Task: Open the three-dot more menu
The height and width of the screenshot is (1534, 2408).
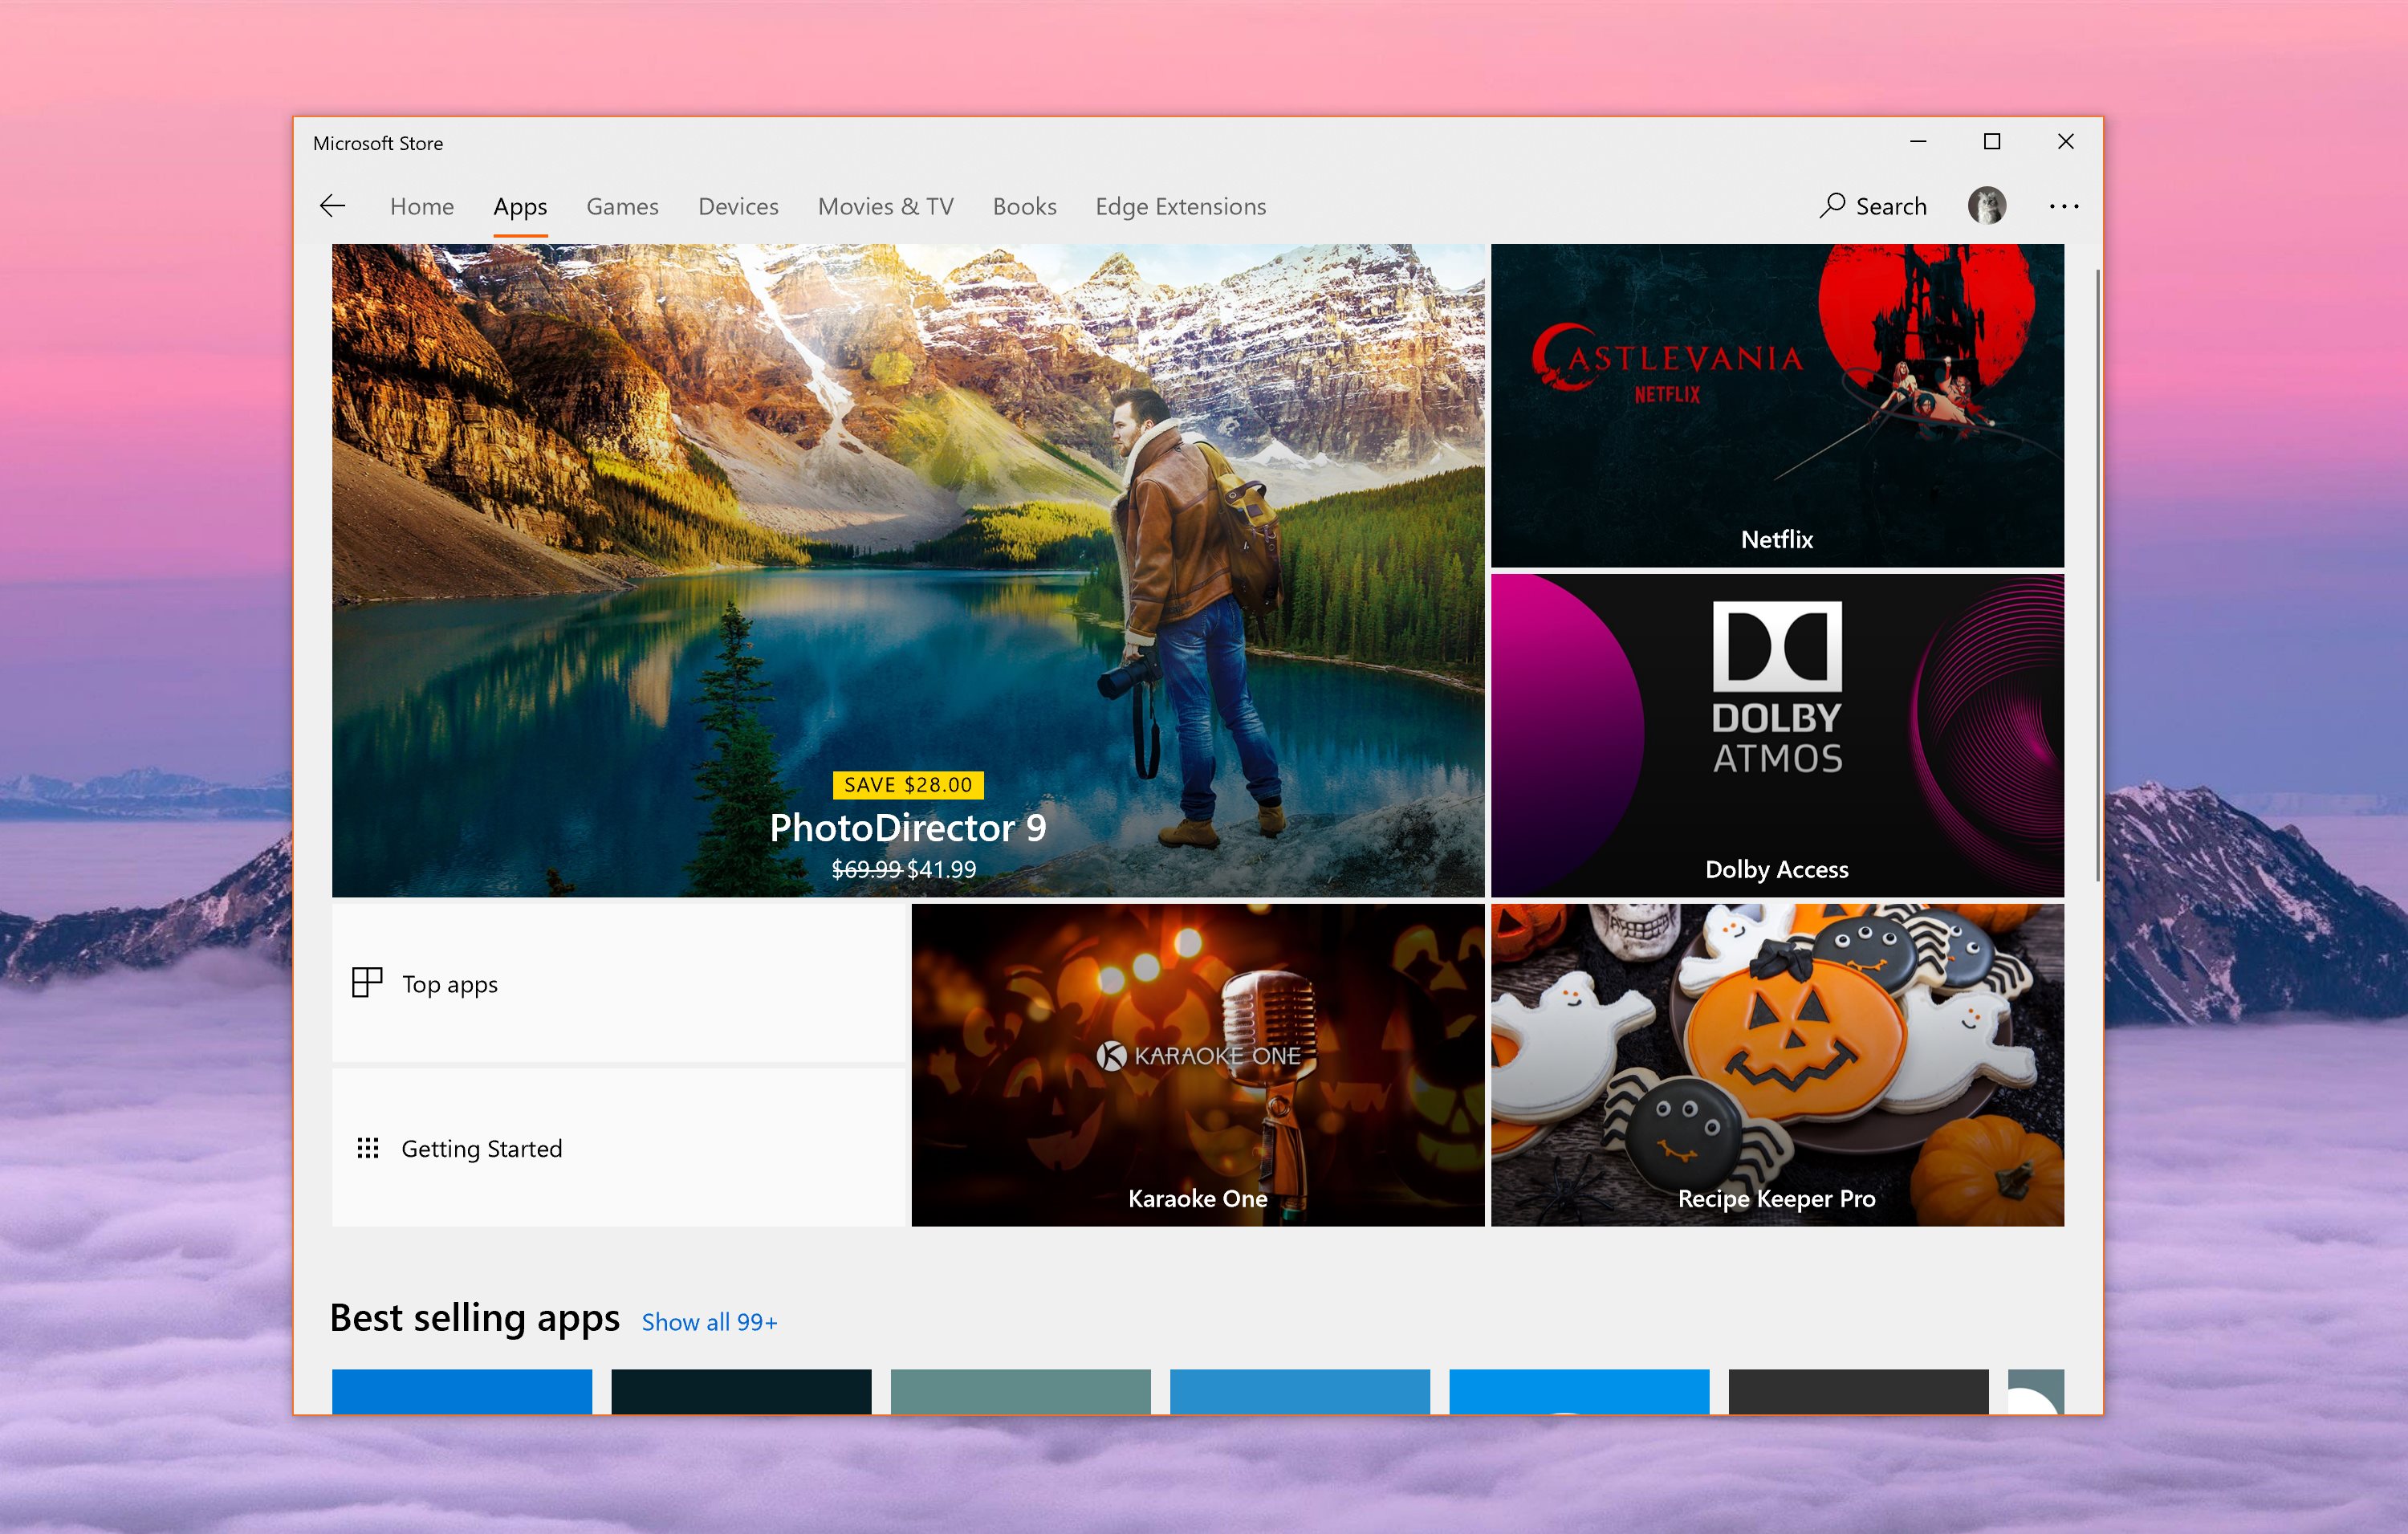Action: [x=2064, y=206]
